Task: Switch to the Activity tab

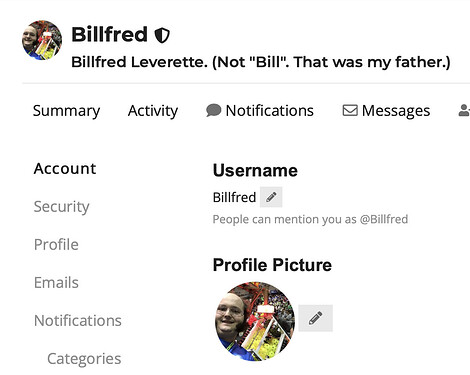Action: tap(153, 111)
